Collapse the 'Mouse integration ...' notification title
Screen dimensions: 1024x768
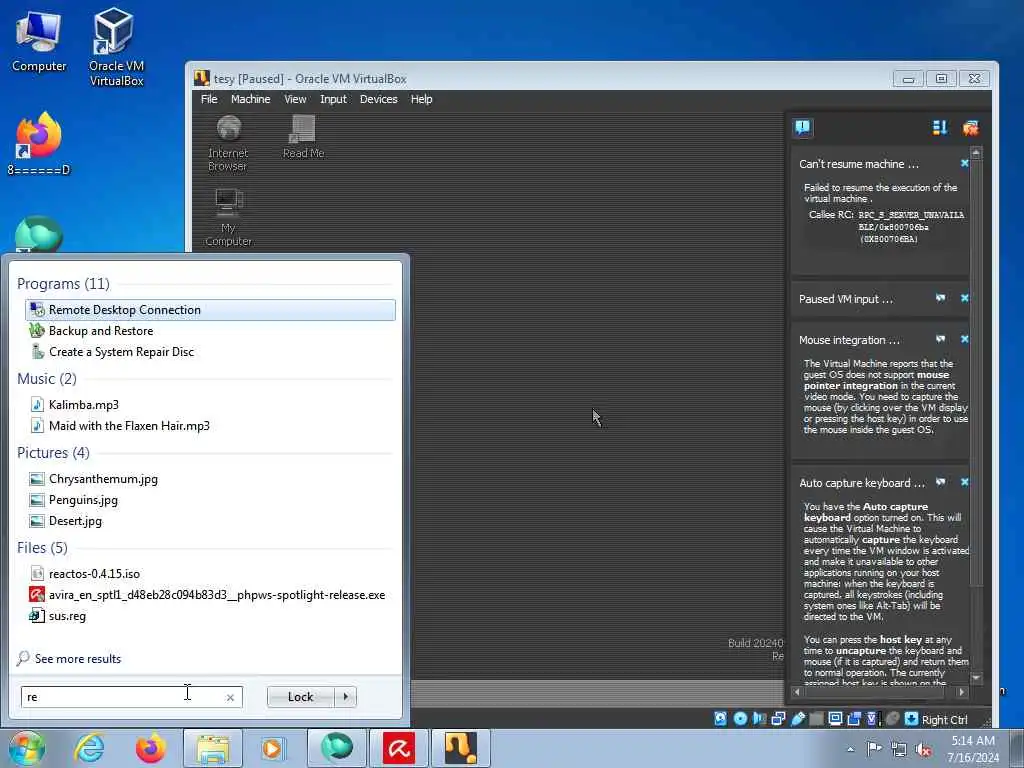tap(849, 340)
